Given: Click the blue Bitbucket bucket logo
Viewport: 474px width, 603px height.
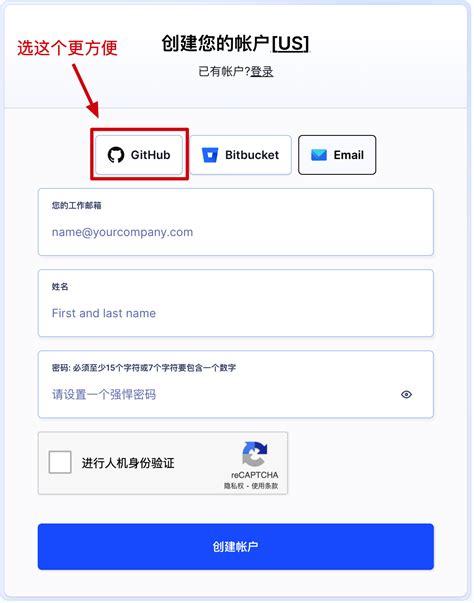Looking at the screenshot, I should click(x=210, y=155).
